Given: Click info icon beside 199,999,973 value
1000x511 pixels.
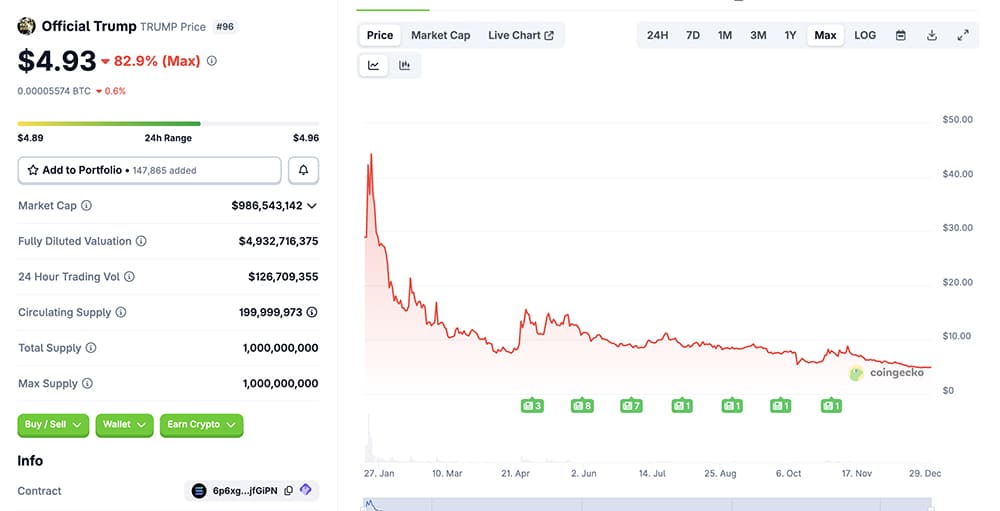Looking at the screenshot, I should [312, 313].
